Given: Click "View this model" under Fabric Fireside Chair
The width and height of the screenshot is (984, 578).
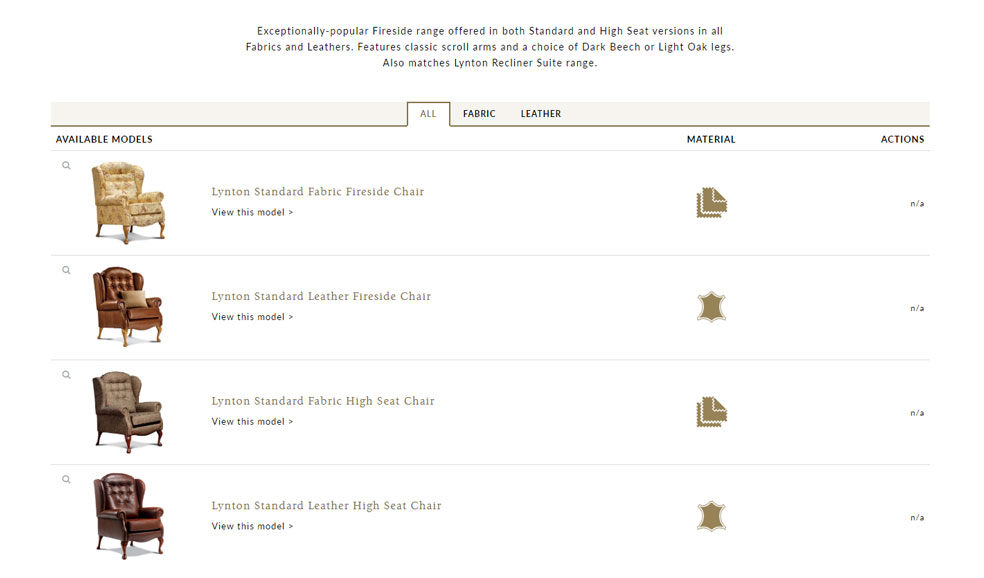Looking at the screenshot, I should pyautogui.click(x=252, y=212).
